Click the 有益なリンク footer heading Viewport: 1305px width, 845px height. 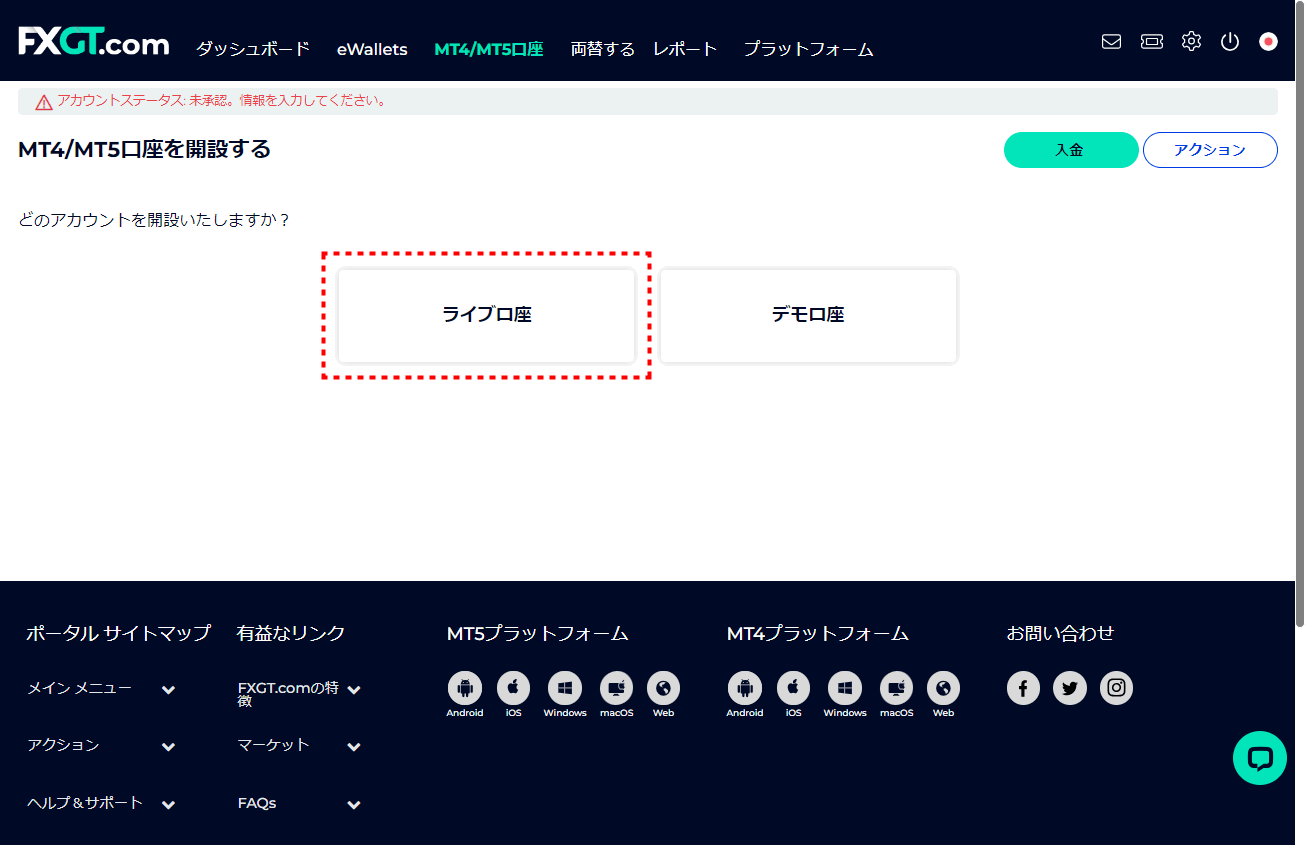click(x=291, y=633)
